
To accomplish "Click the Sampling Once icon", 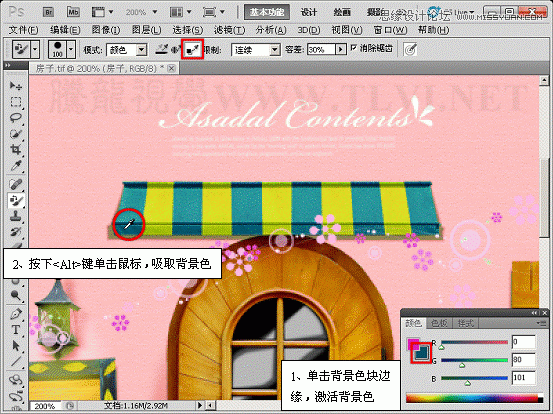I will 175,50.
